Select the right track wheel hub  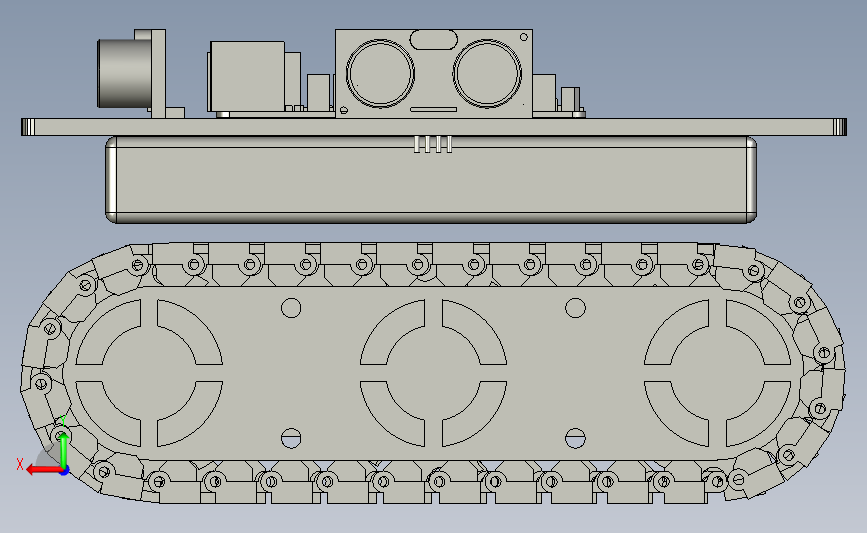click(x=718, y=373)
